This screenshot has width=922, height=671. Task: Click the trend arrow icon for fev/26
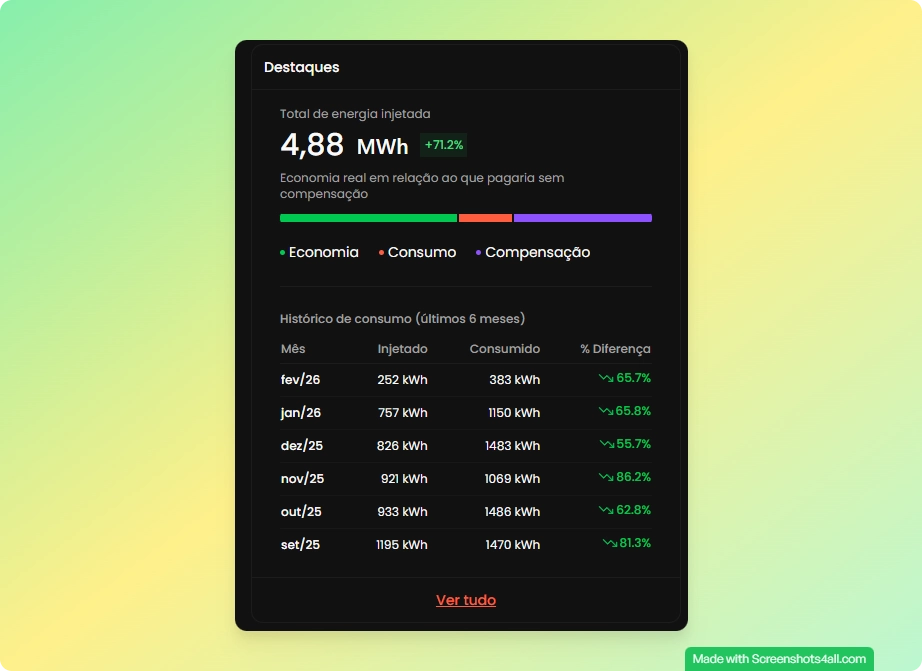(x=606, y=378)
